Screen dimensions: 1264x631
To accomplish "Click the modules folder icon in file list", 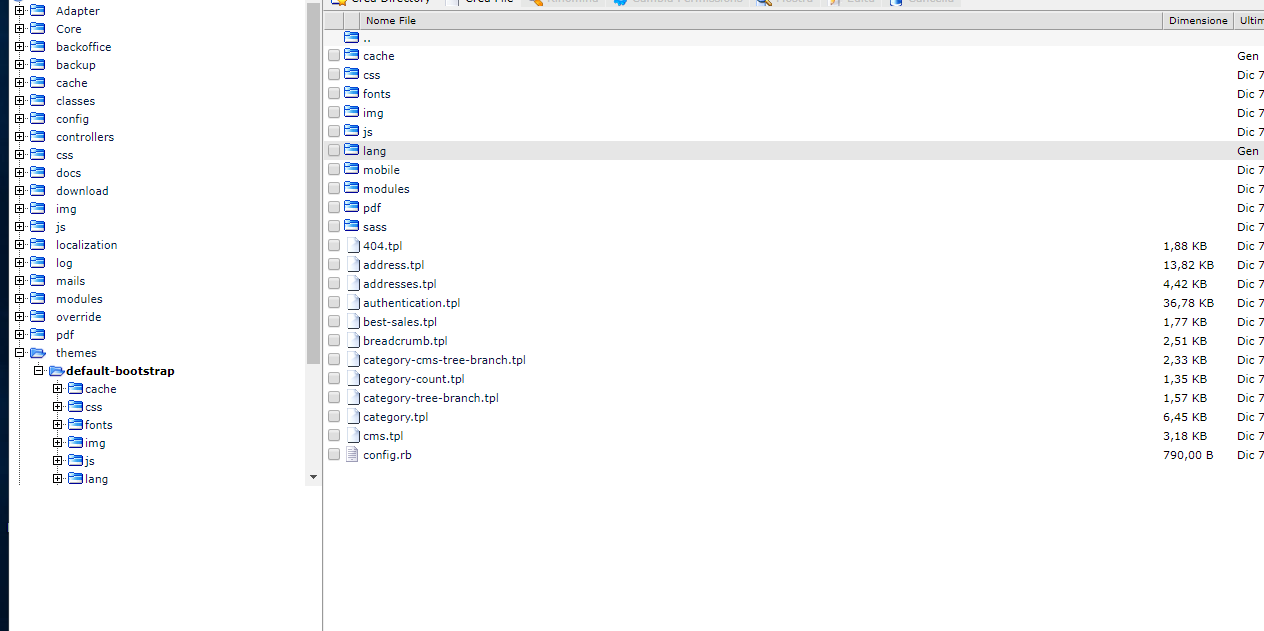I will 351,188.
